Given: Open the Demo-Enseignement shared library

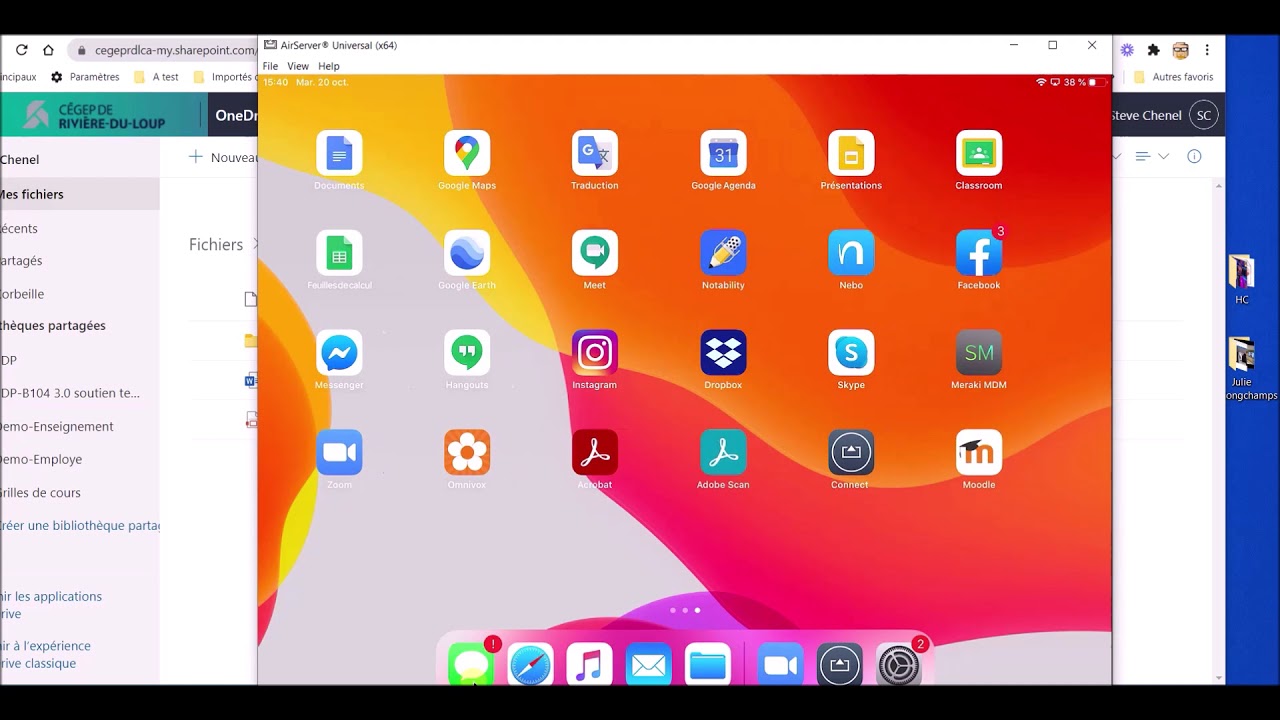Looking at the screenshot, I should 57,426.
